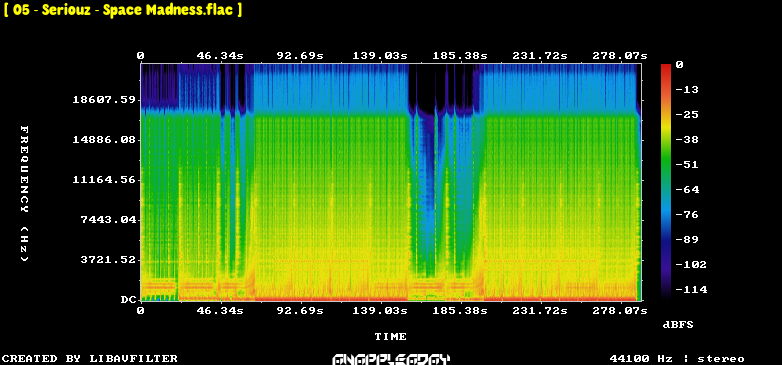Click the bottom 231.72s time label
The image size is (782, 365).
pos(540,311)
